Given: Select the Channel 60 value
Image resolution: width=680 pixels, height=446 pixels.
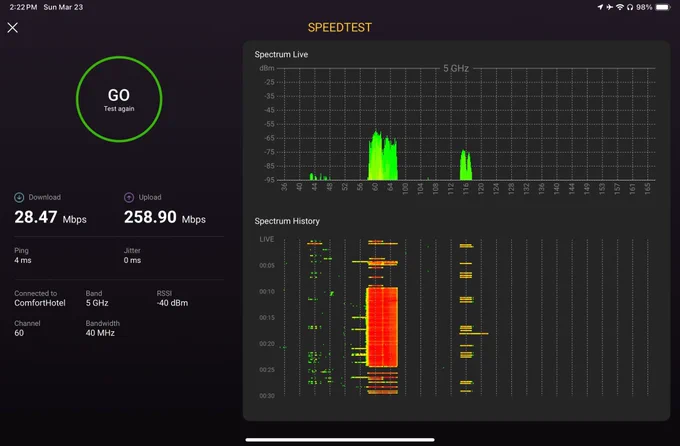Looking at the screenshot, I should (19, 333).
